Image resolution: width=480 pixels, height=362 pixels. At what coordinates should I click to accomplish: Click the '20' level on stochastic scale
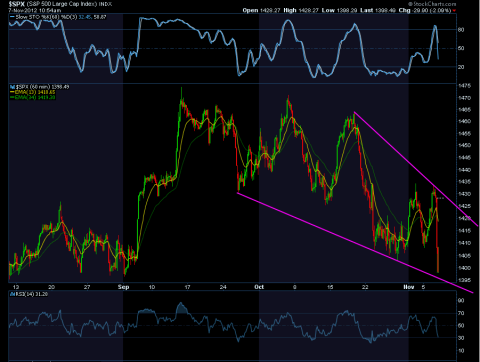[x=461, y=67]
